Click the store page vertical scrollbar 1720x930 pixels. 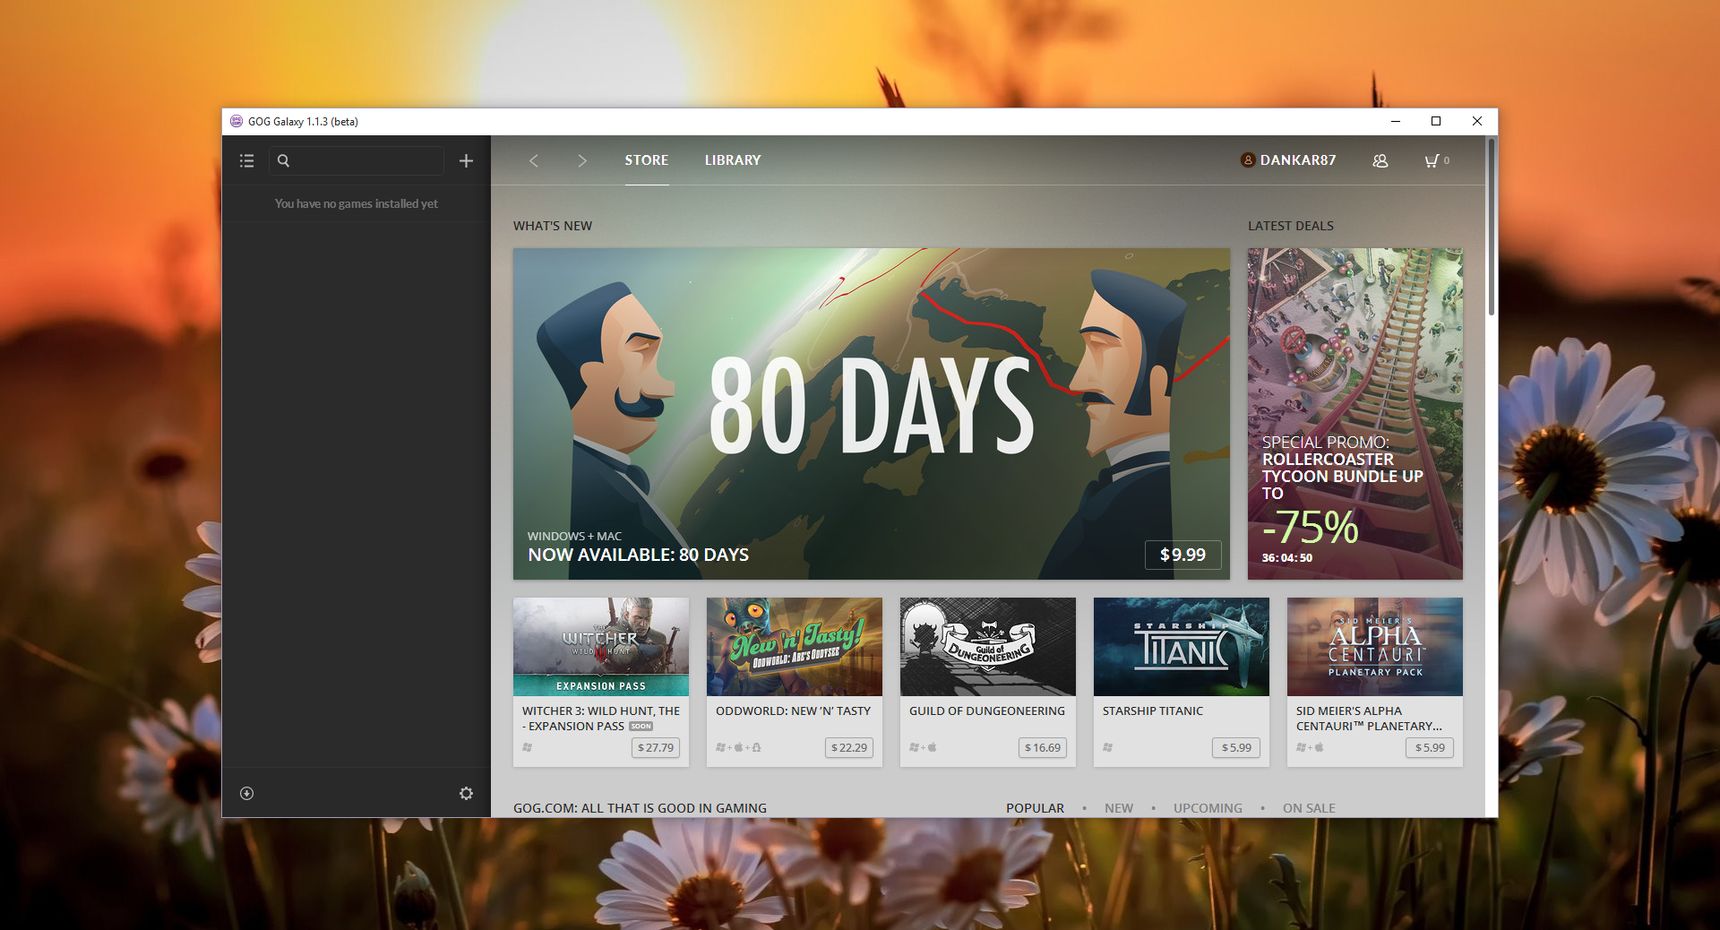(1492, 228)
